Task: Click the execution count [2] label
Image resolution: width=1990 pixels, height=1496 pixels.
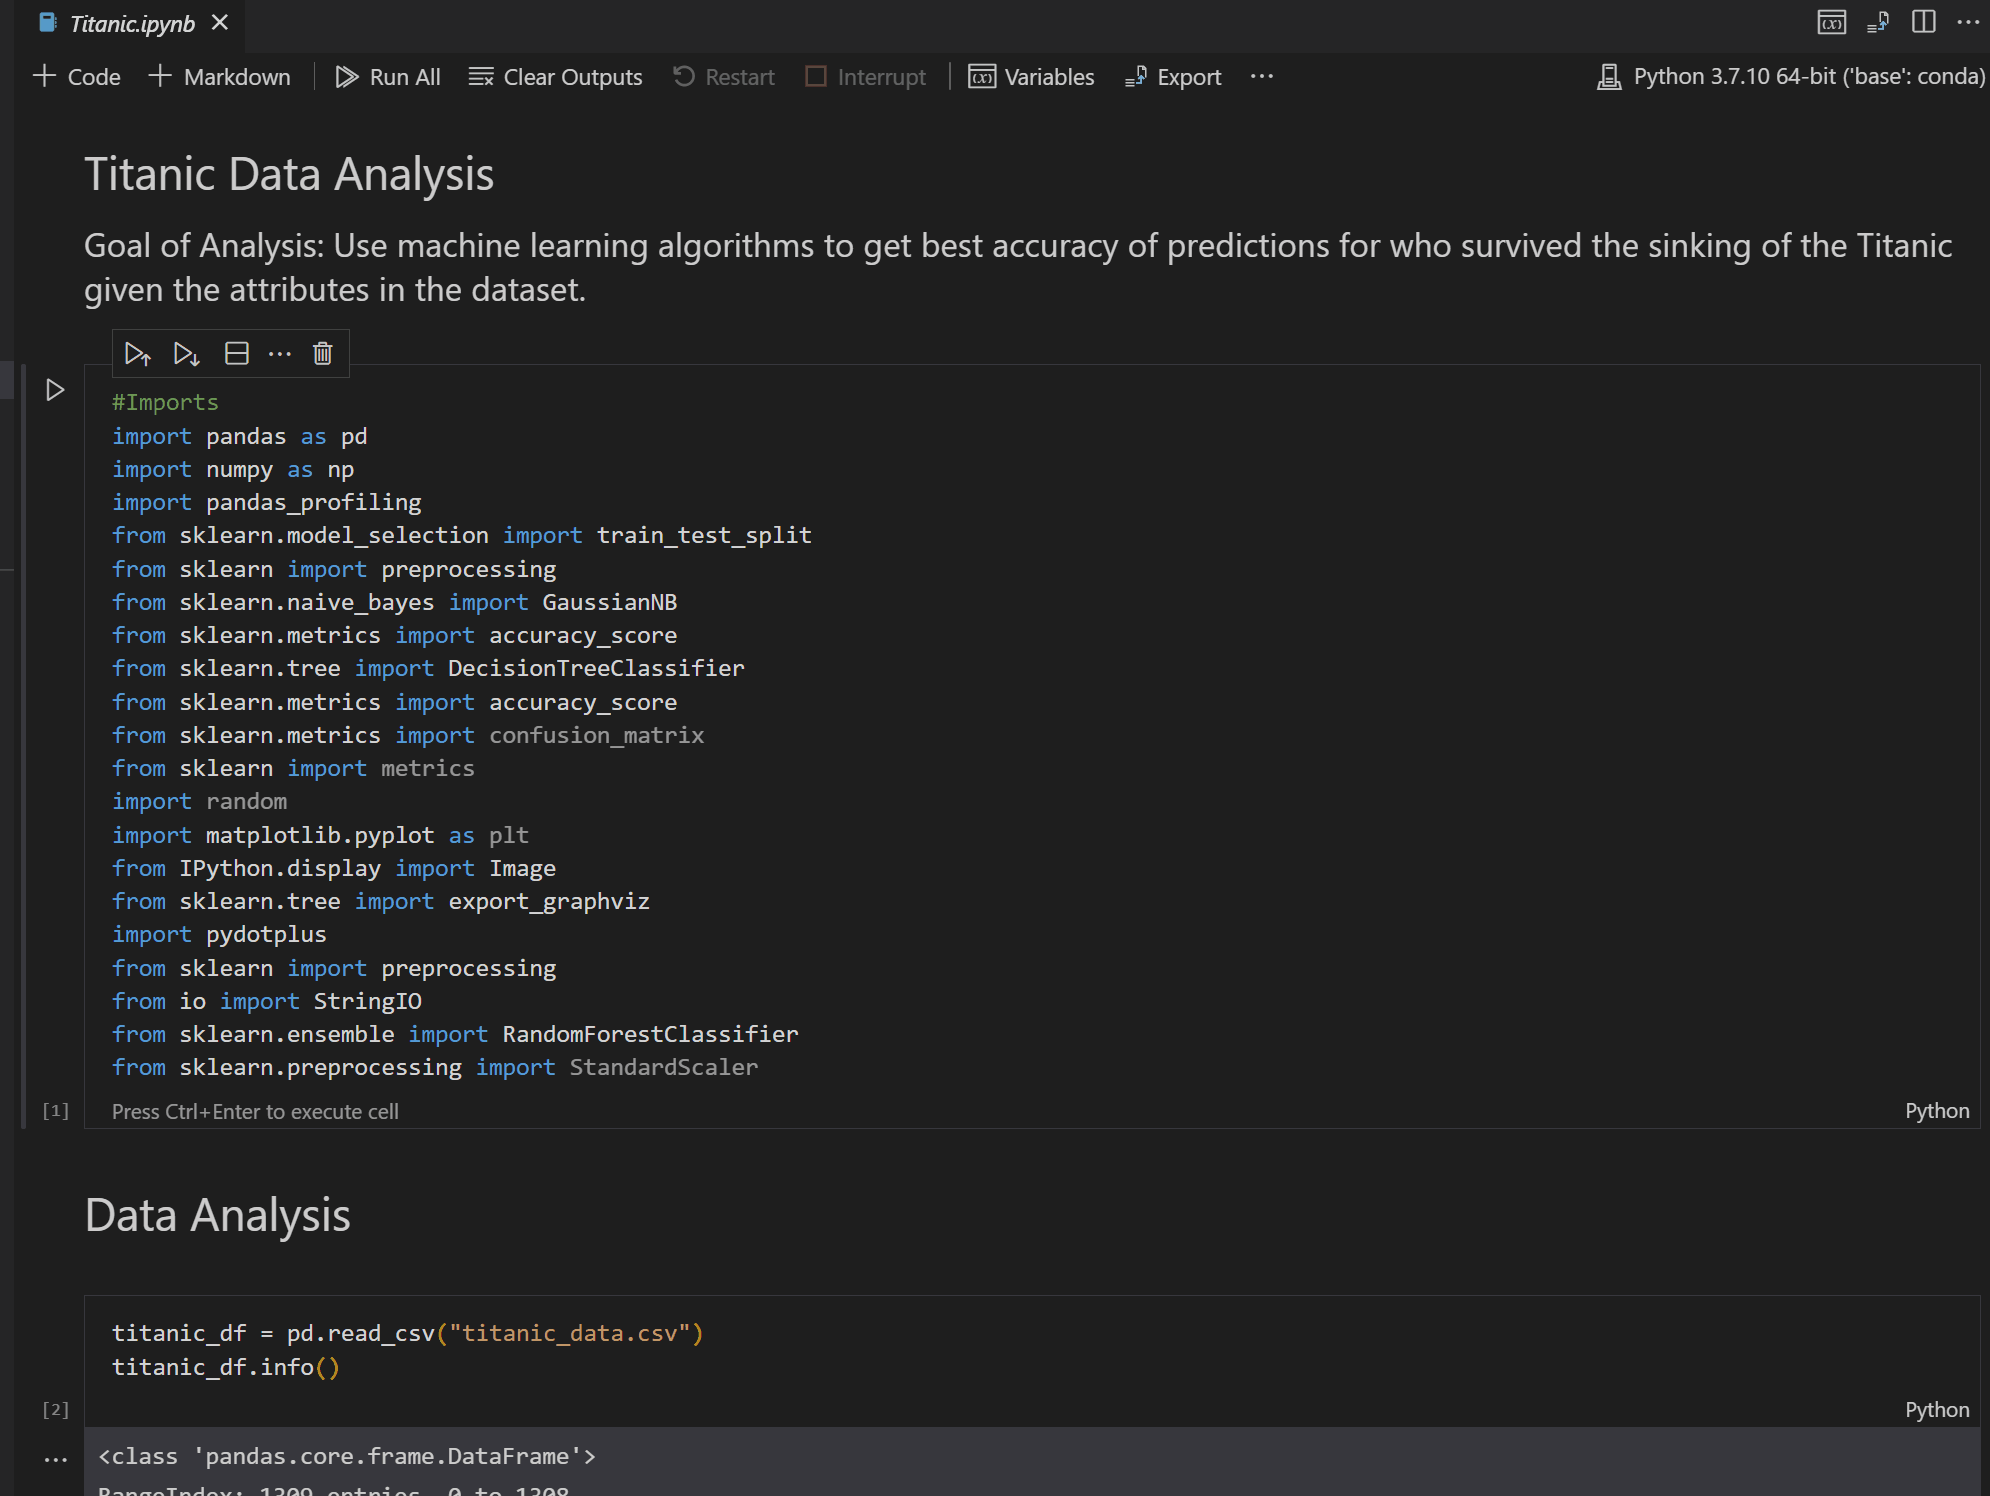Action: pyautogui.click(x=56, y=1410)
